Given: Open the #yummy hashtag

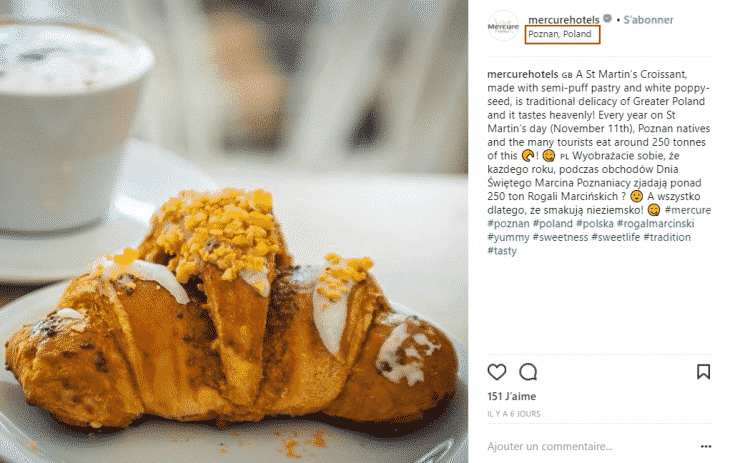Looking at the screenshot, I should [508, 237].
